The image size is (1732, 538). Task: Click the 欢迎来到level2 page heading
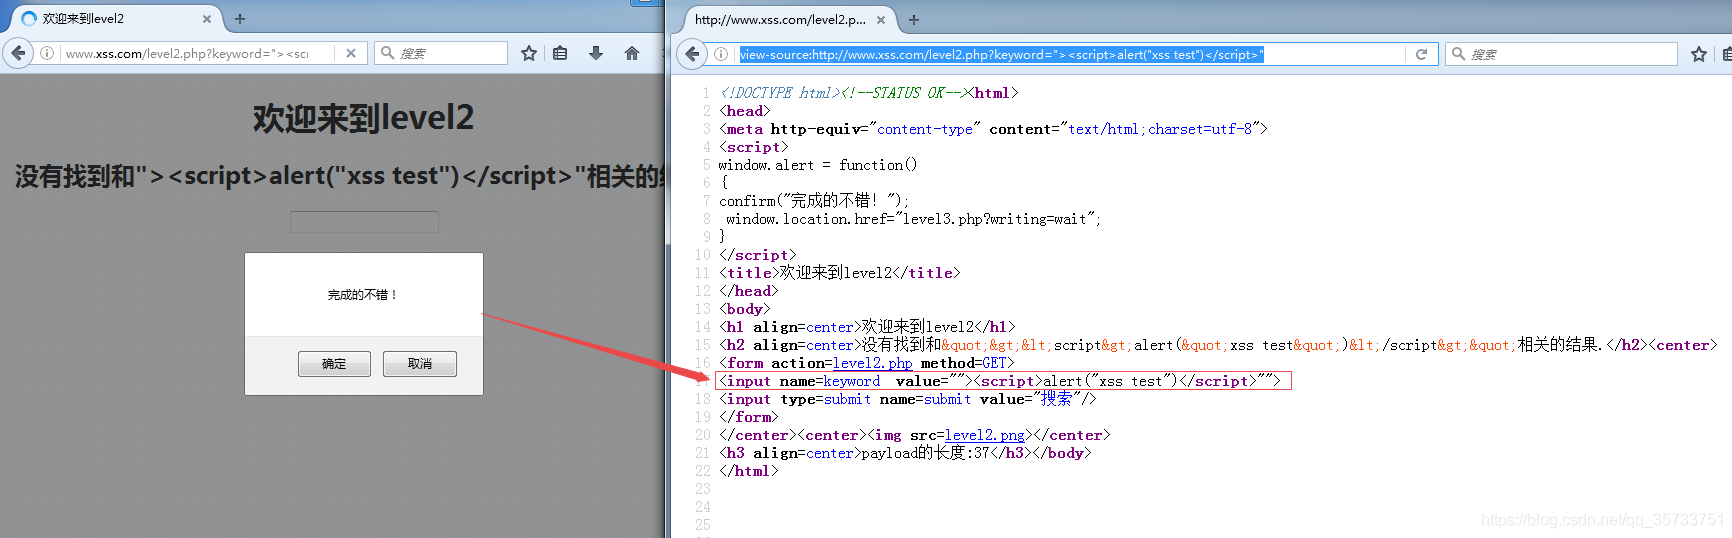pyautogui.click(x=363, y=118)
